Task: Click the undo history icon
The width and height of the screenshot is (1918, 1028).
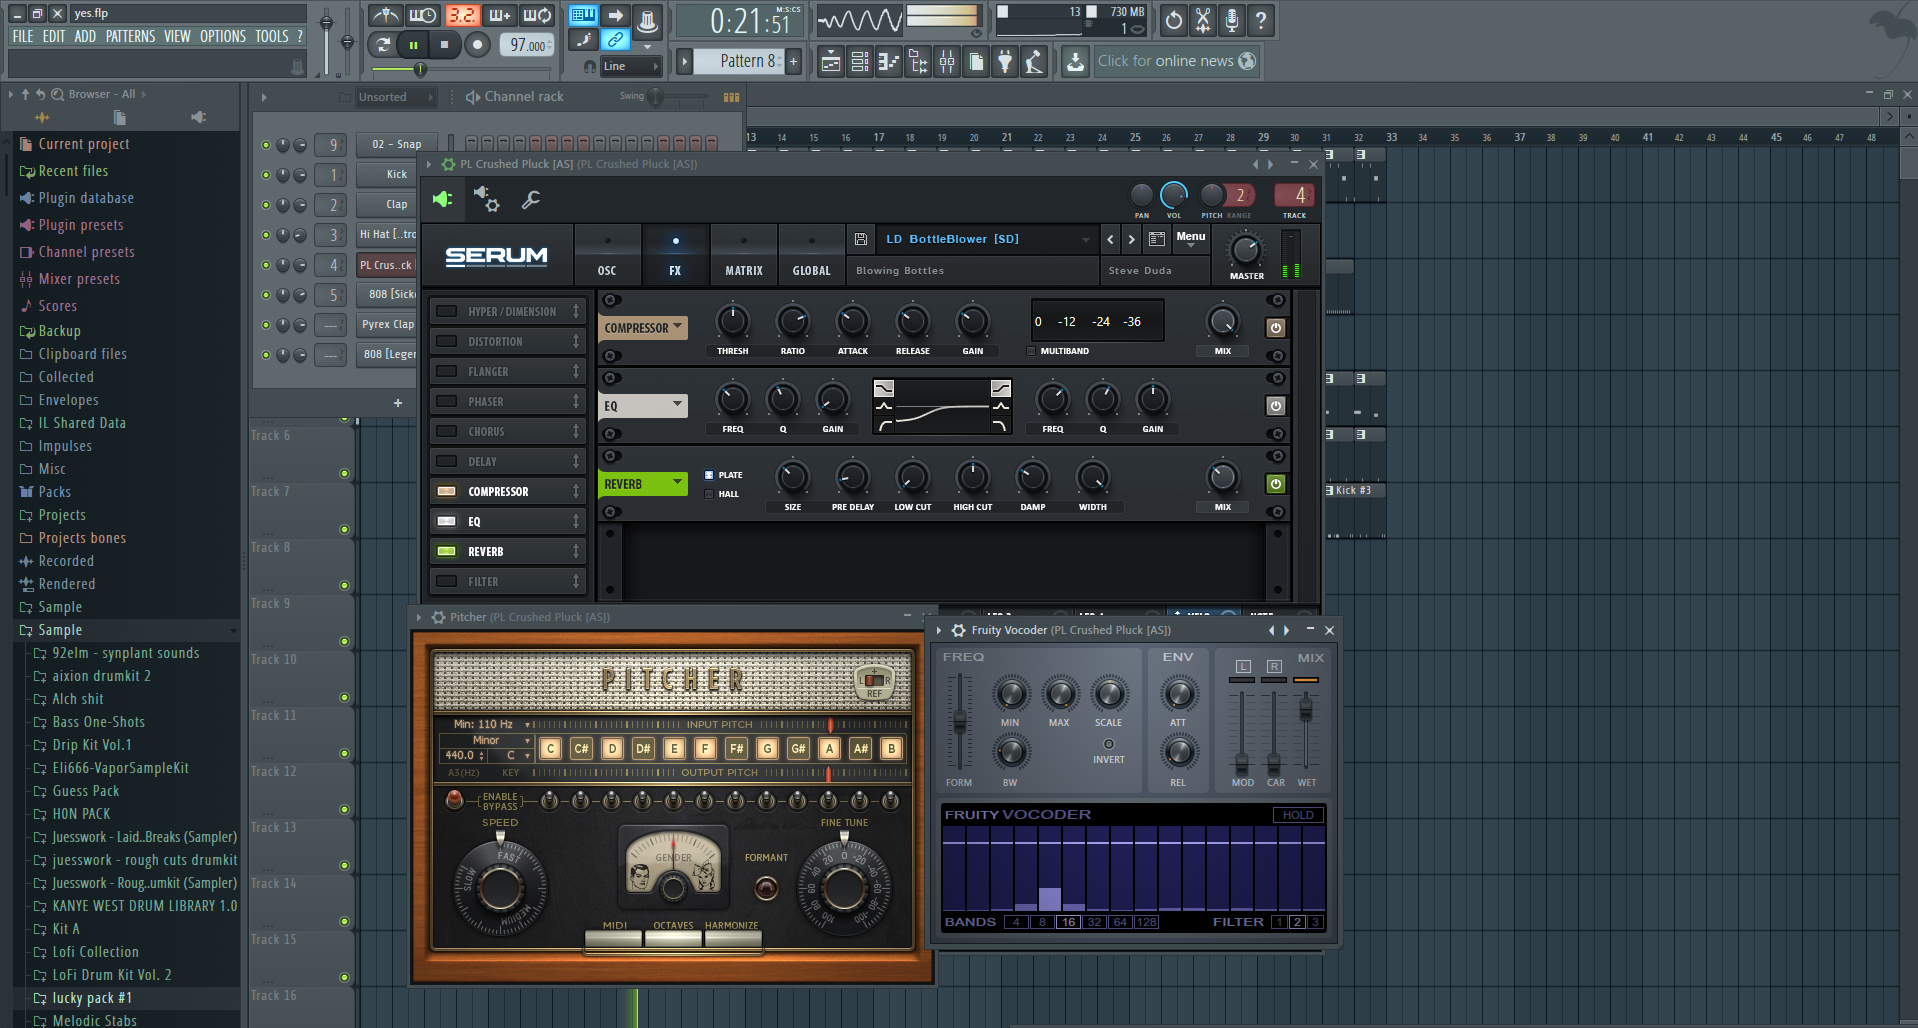Action: point(1174,20)
